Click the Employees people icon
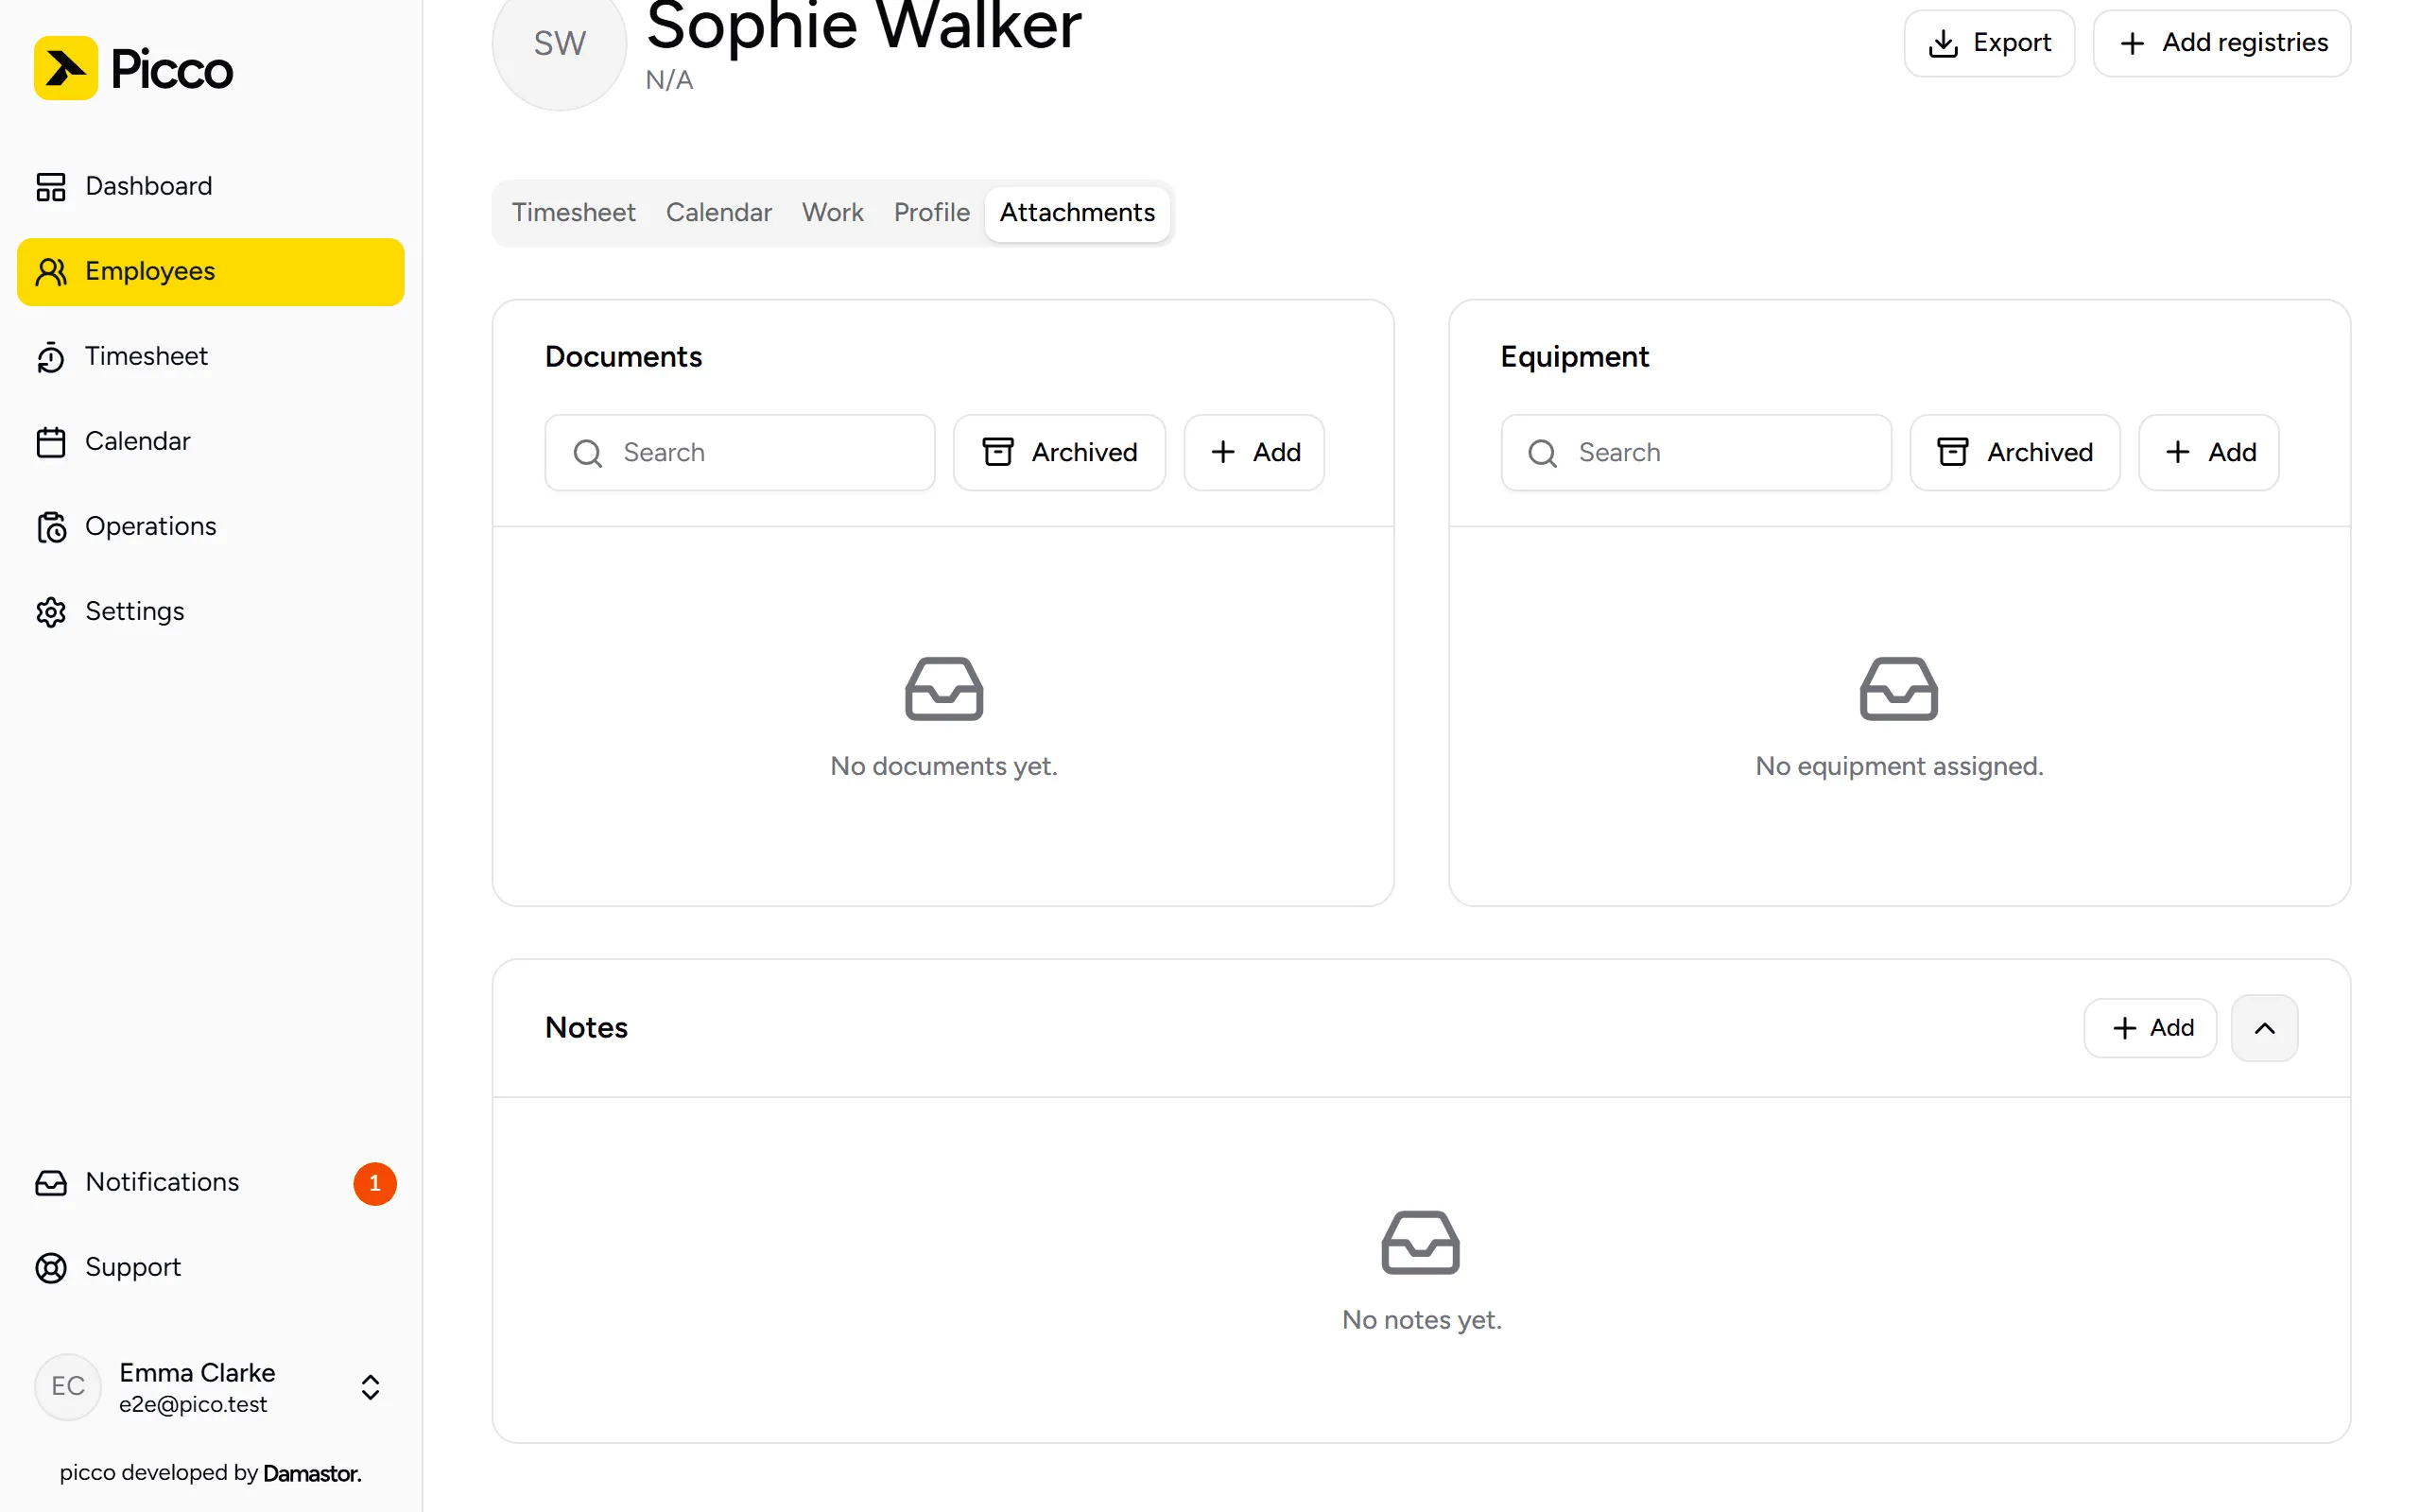The image size is (2420, 1512). tap(51, 272)
